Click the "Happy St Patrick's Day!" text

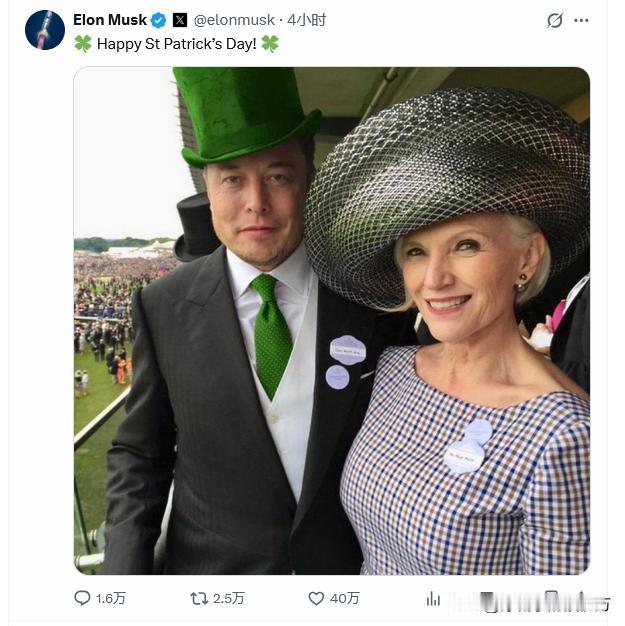(176, 44)
